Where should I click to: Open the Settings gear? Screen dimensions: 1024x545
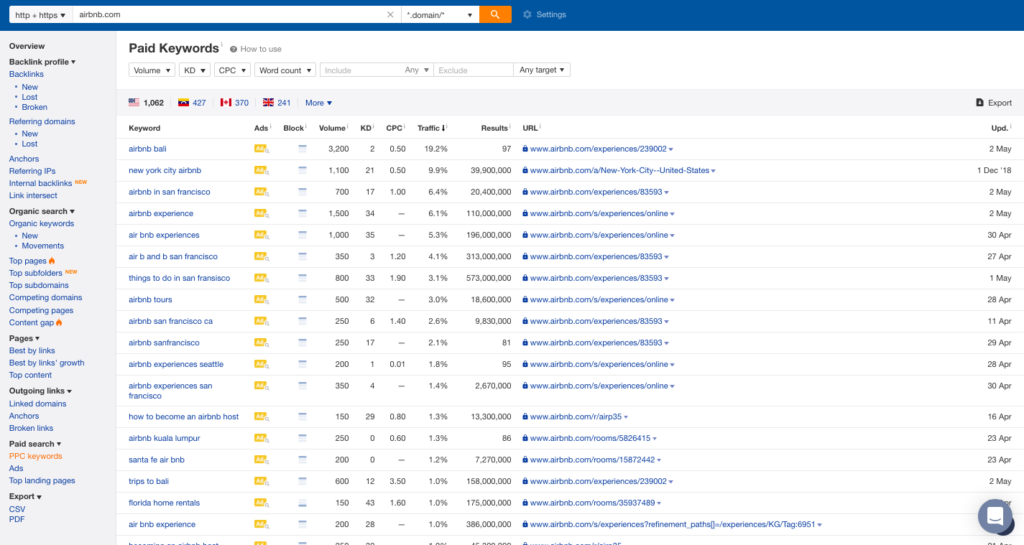(x=527, y=14)
